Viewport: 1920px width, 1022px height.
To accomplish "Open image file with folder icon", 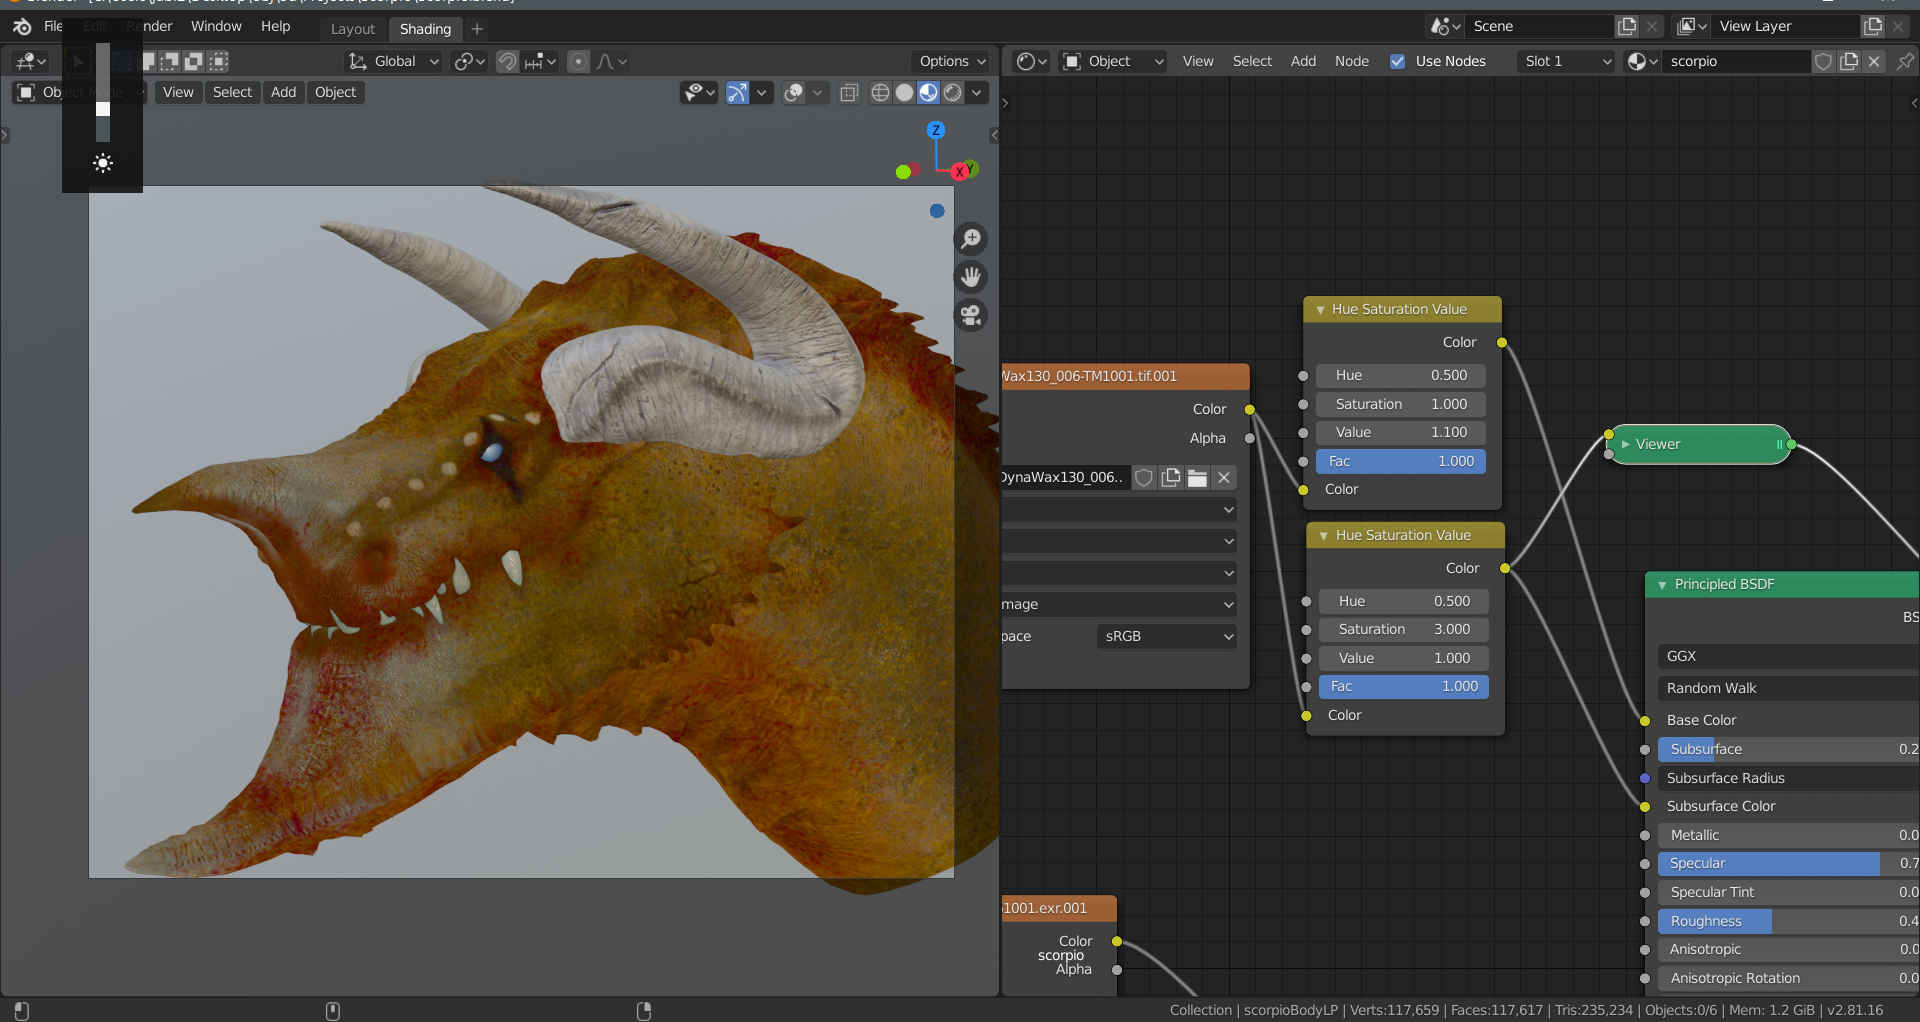I will coord(1197,478).
